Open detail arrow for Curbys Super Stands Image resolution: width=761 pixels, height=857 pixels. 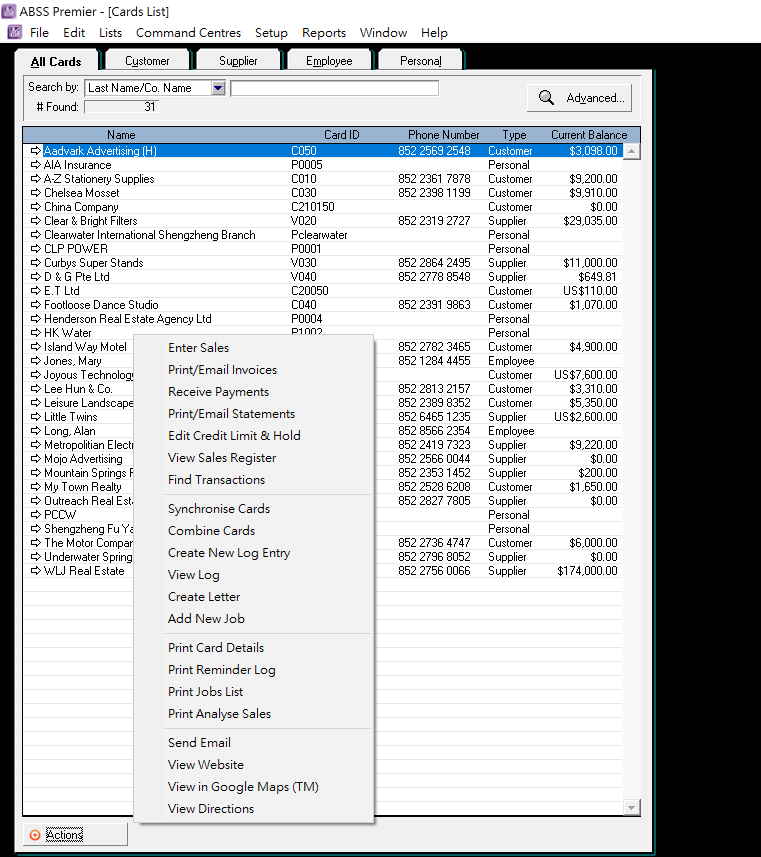pyautogui.click(x=36, y=262)
